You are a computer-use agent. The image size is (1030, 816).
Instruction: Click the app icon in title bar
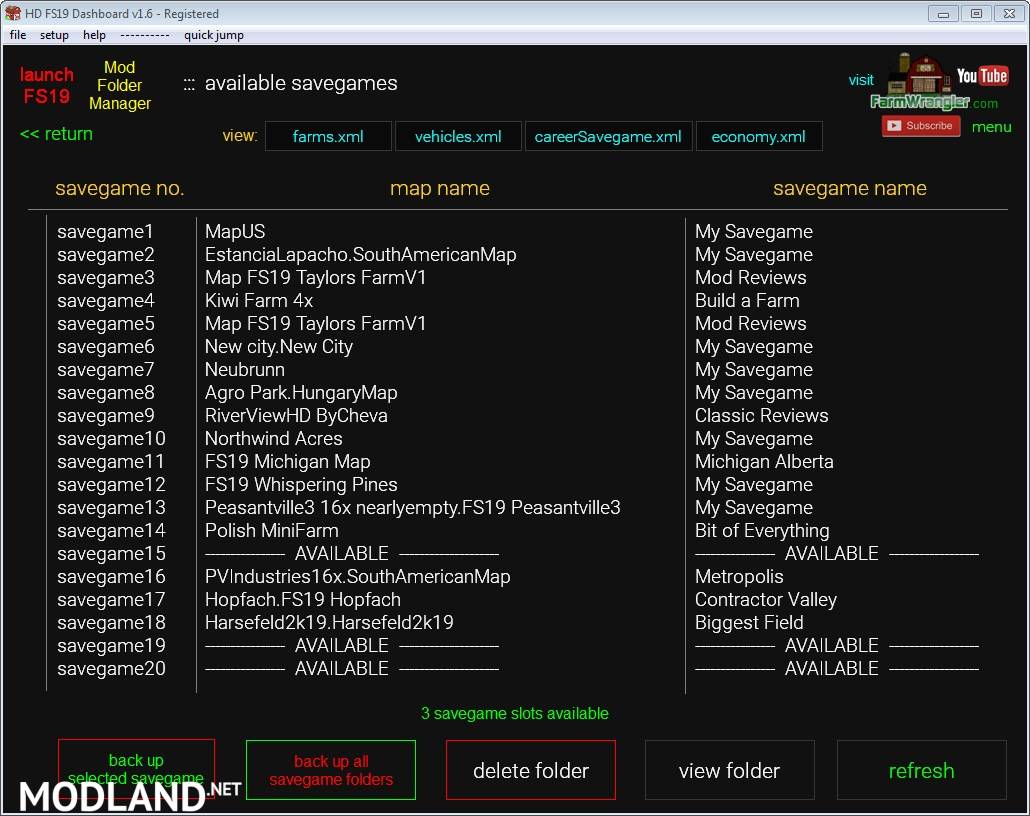point(12,14)
